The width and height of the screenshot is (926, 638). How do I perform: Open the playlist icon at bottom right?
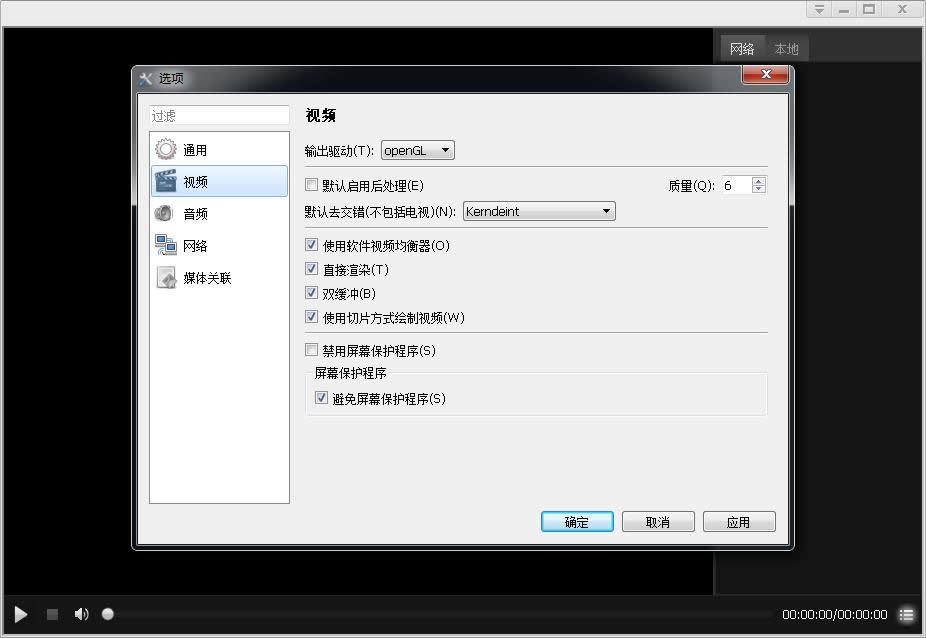click(x=907, y=614)
